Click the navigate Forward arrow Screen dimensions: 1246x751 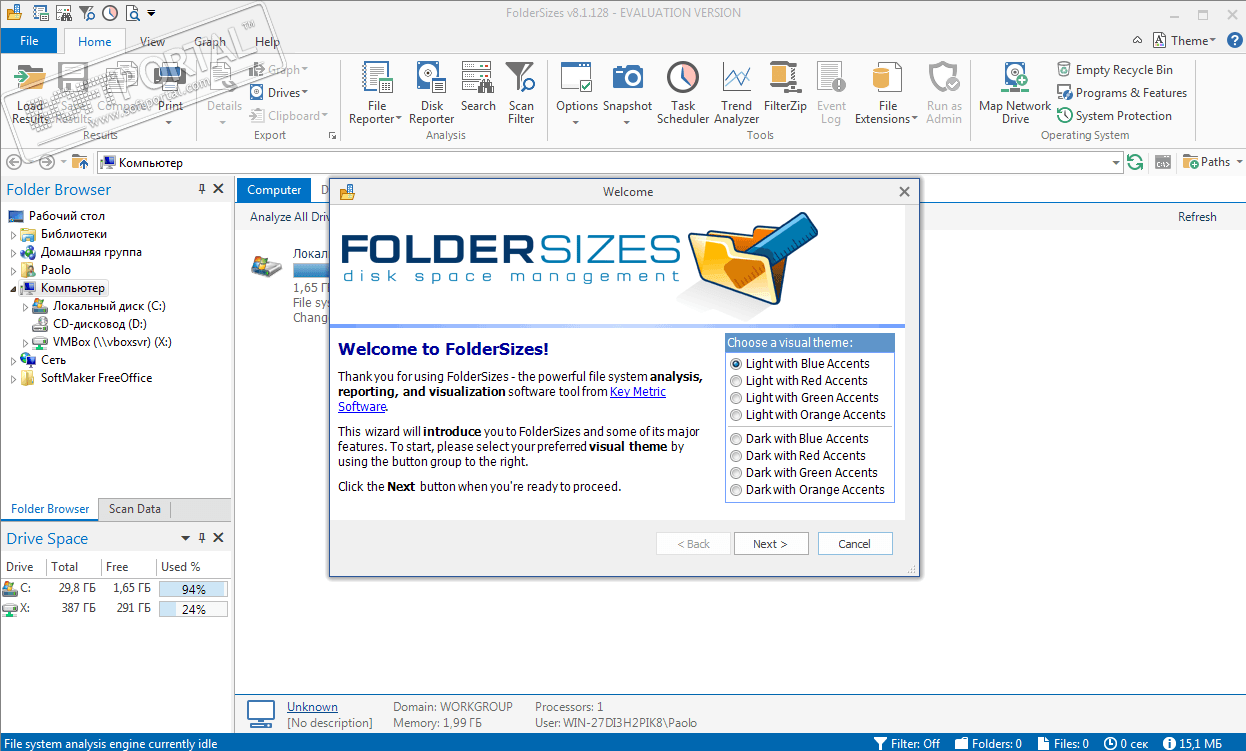point(46,162)
